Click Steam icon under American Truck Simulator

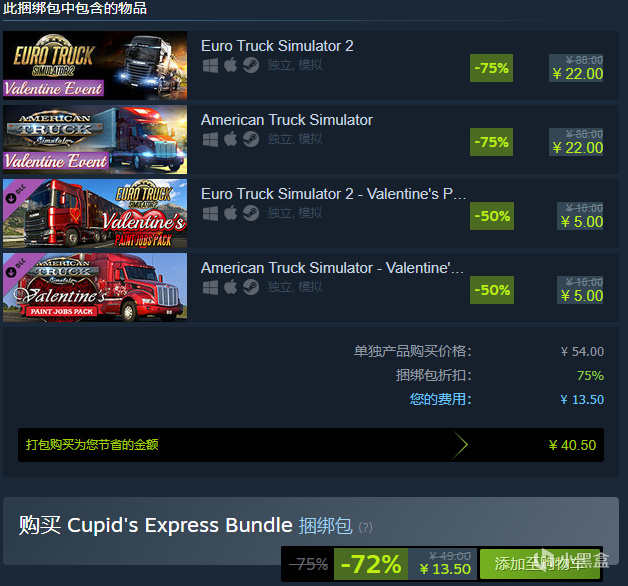coord(251,139)
